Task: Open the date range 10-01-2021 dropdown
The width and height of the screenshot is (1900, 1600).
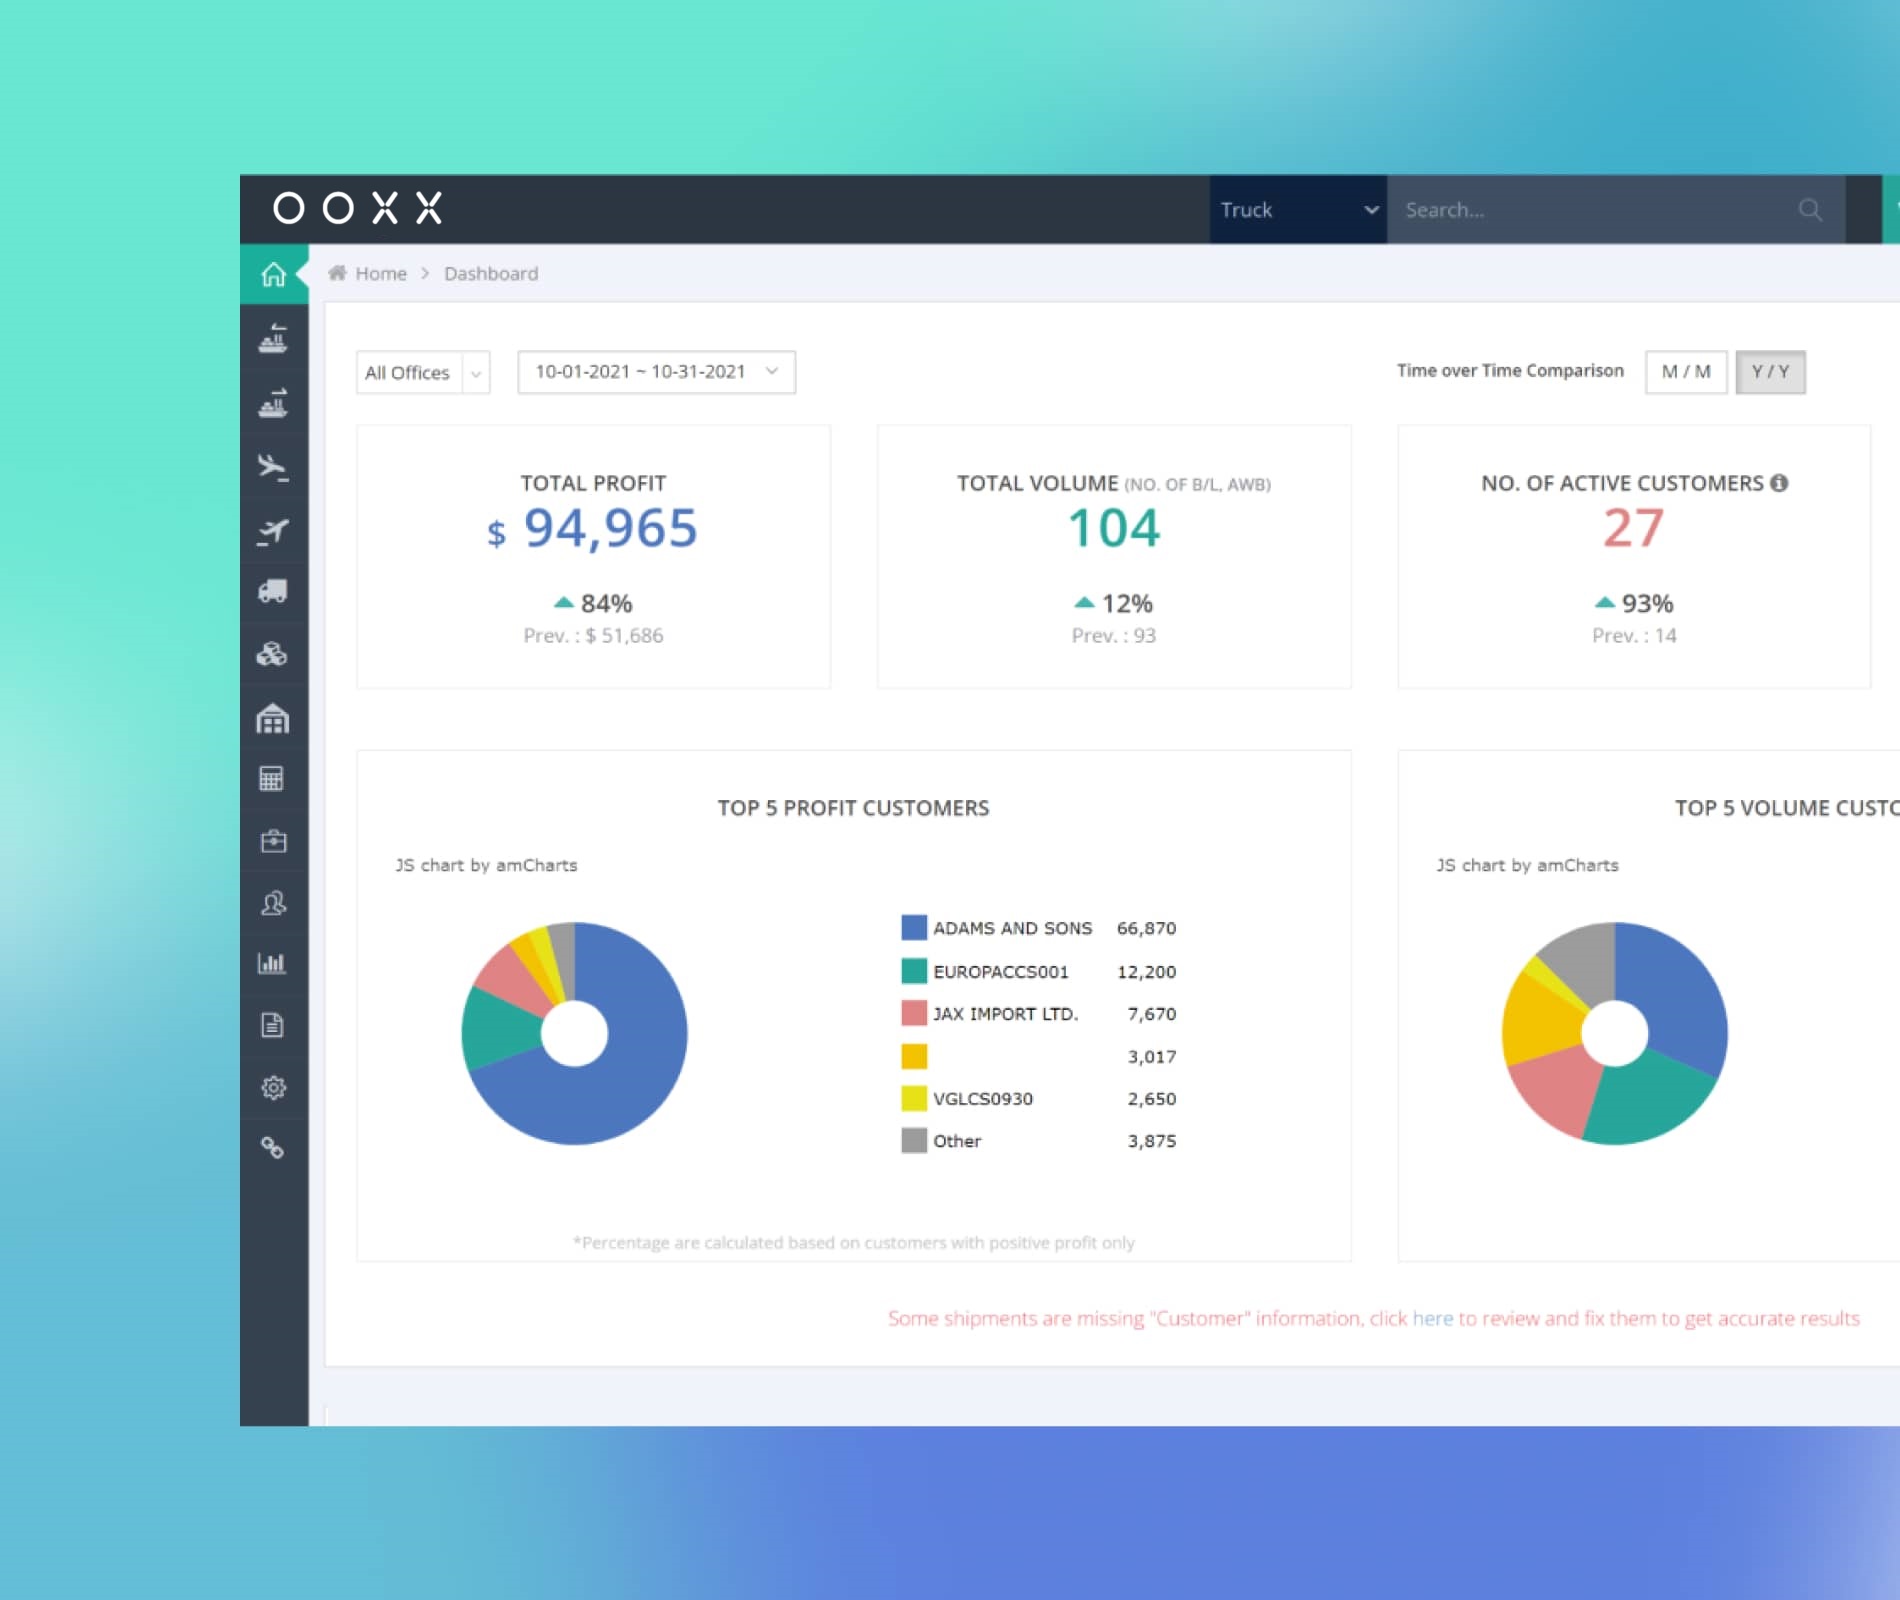Action: click(656, 372)
